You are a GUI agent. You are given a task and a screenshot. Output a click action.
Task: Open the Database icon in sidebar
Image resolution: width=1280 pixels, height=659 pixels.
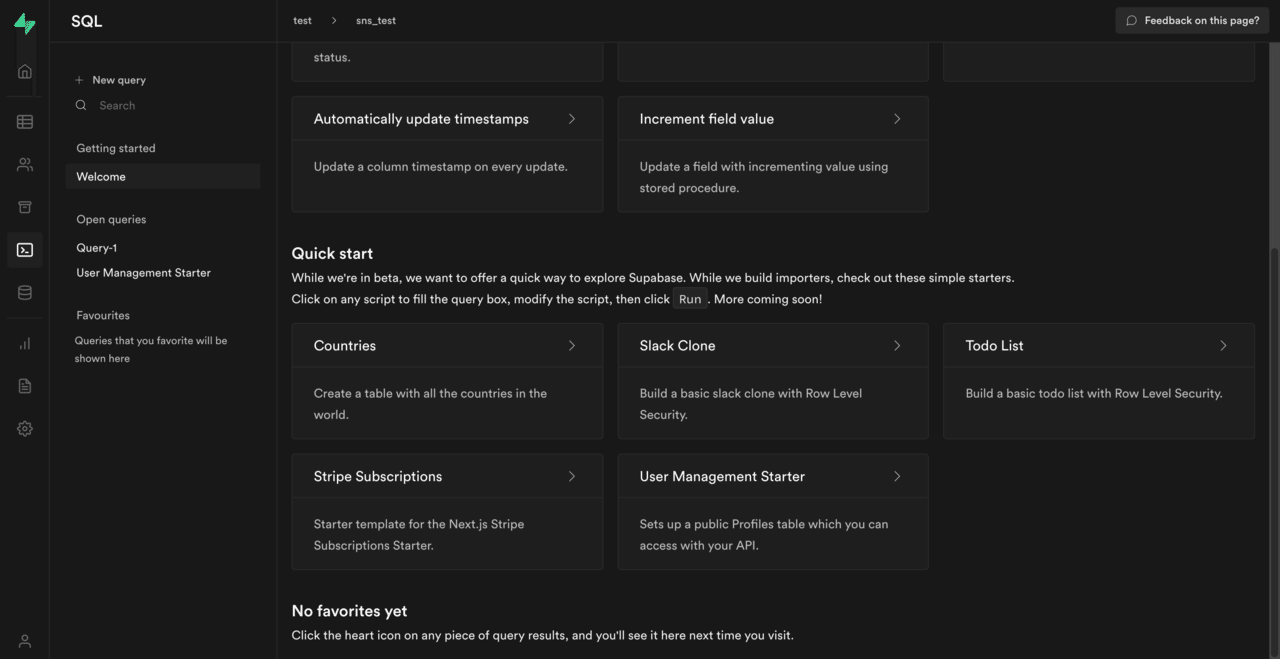point(25,293)
